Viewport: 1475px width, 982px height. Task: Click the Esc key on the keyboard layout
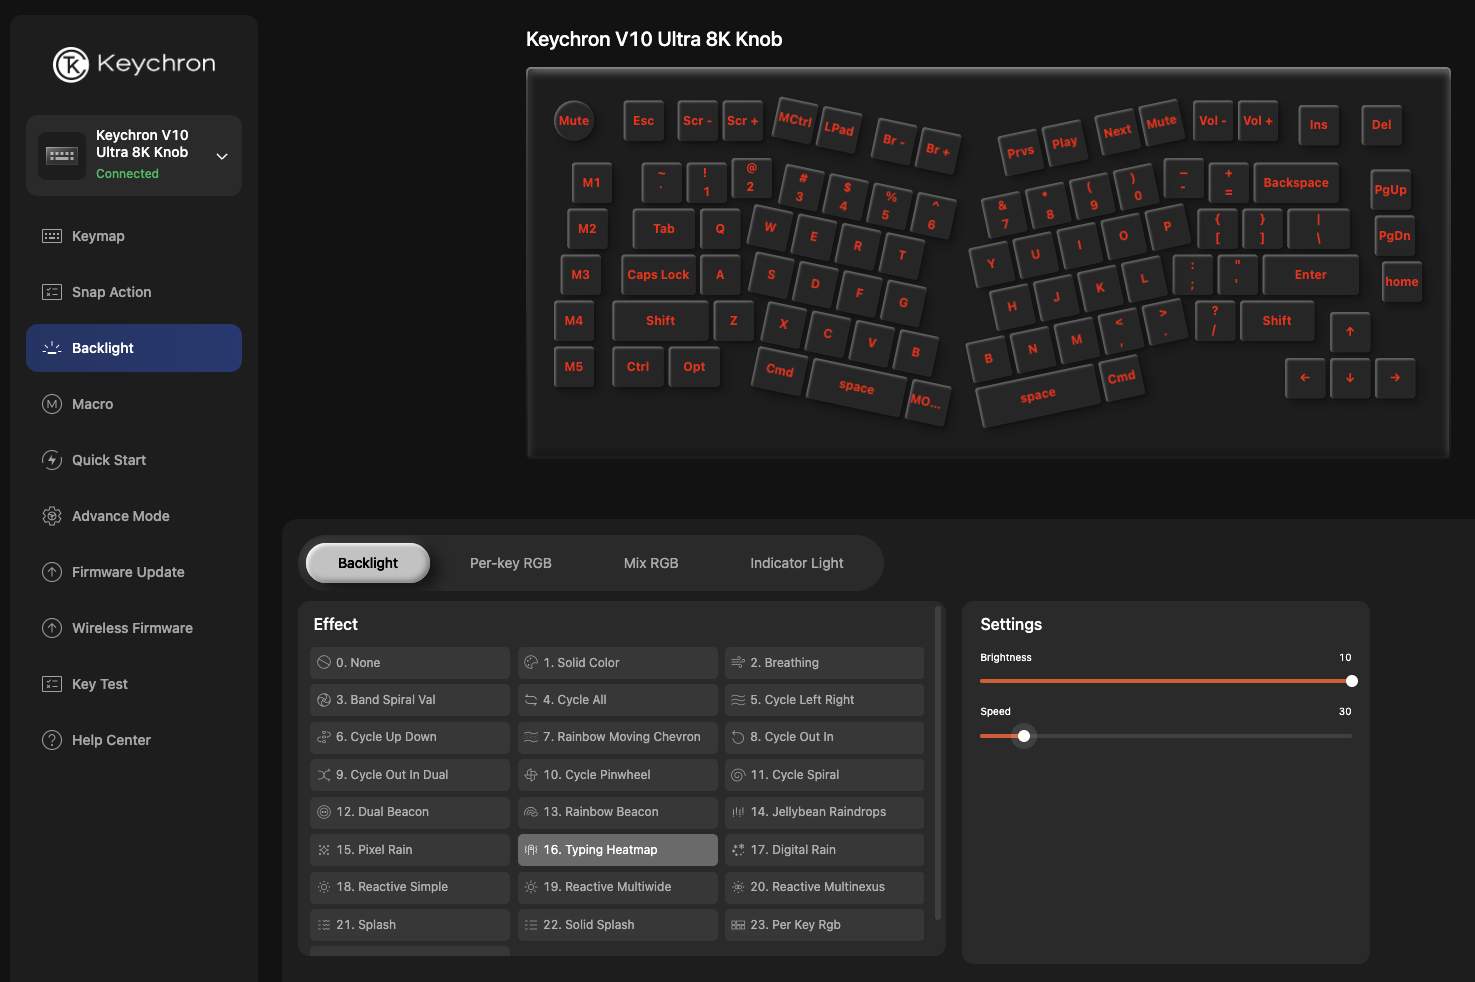click(643, 121)
